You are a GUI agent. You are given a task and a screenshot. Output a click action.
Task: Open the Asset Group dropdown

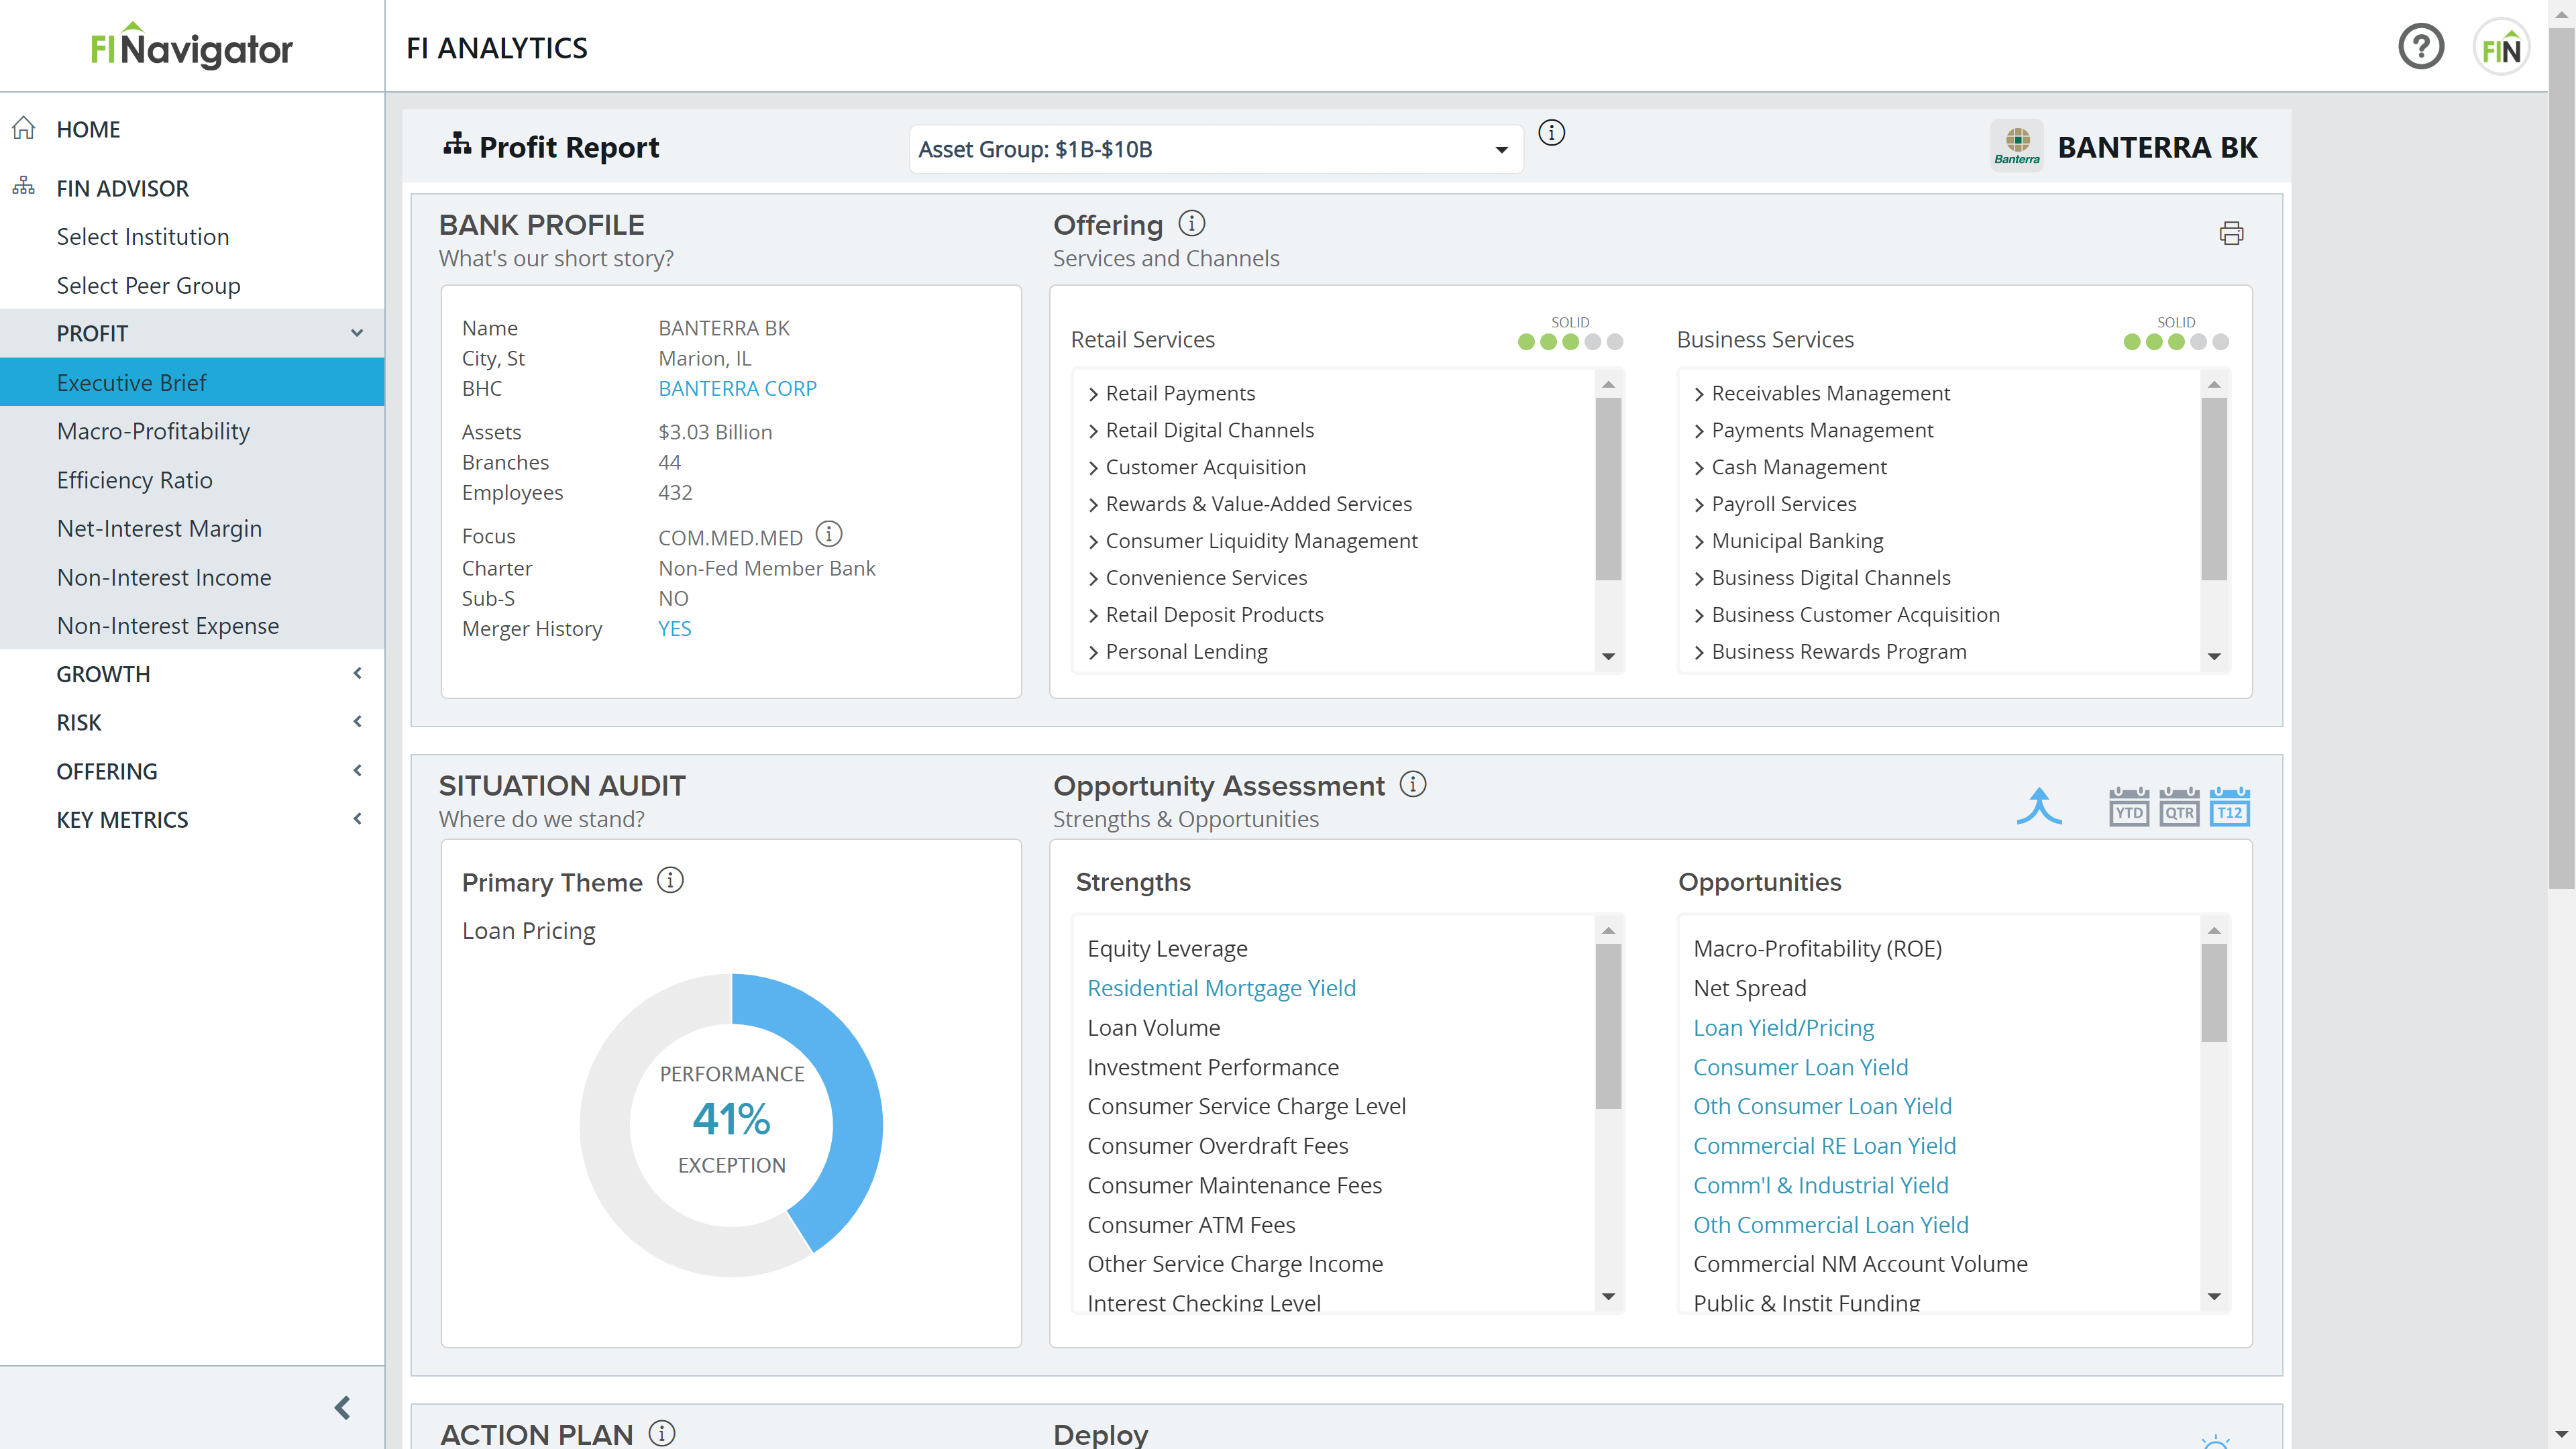pos(1215,149)
